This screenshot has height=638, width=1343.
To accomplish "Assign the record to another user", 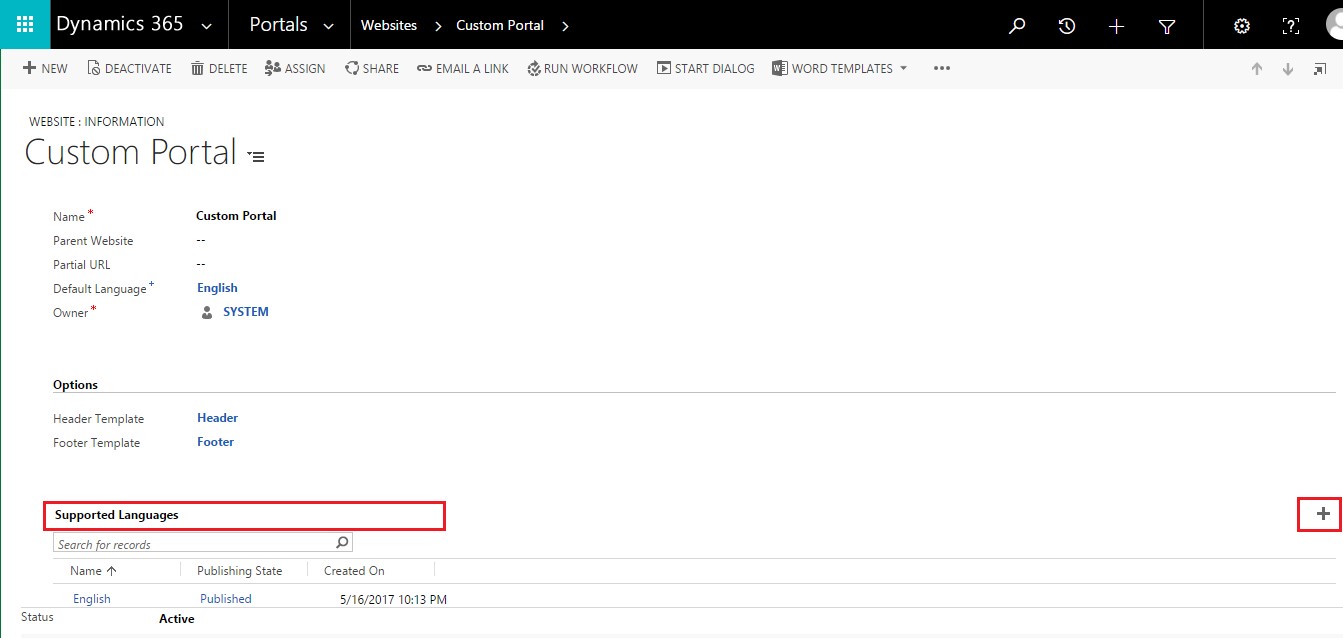I will [x=295, y=68].
